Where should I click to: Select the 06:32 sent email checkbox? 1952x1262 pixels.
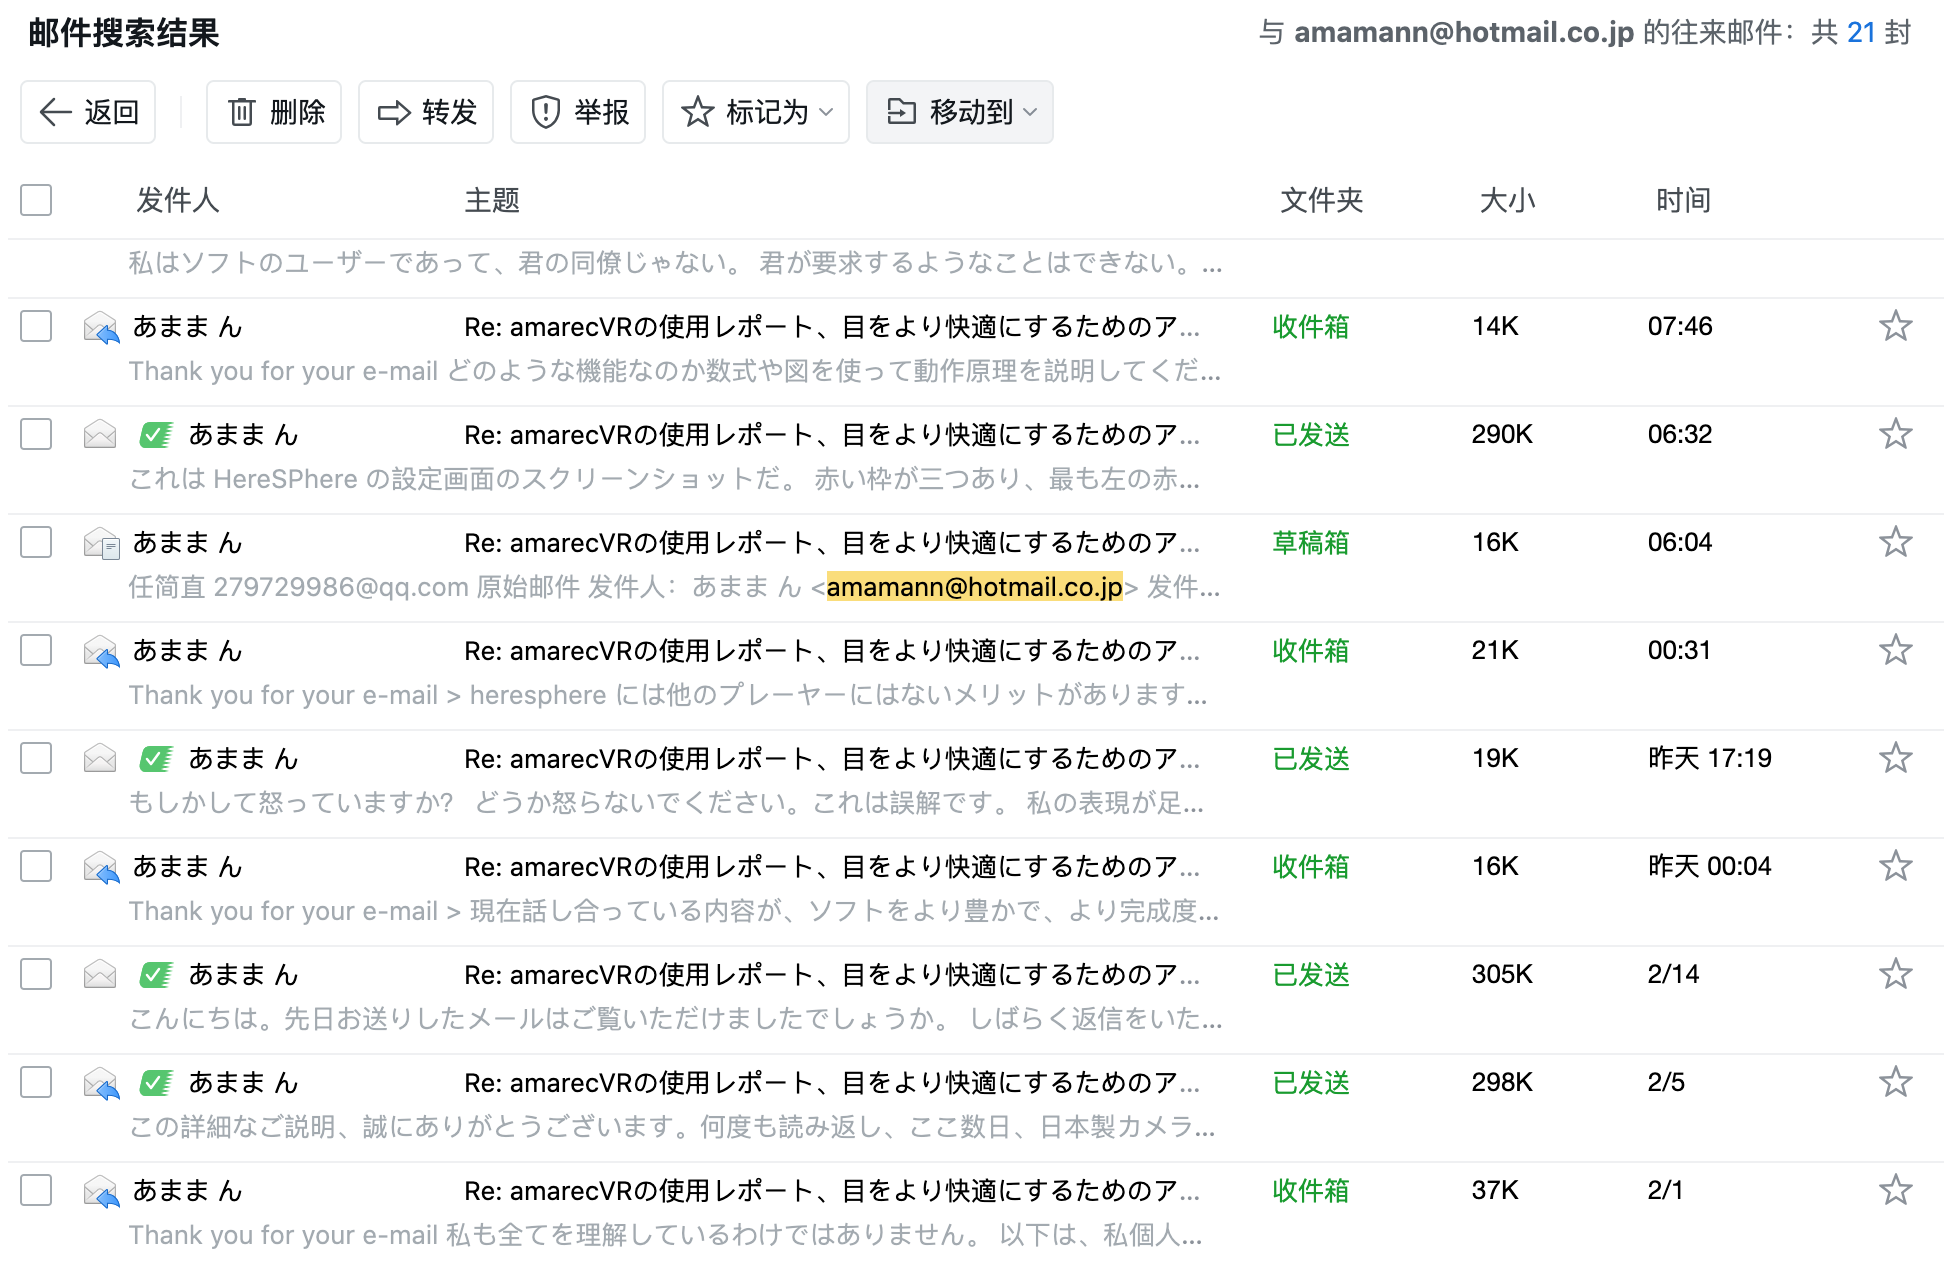coord(36,434)
